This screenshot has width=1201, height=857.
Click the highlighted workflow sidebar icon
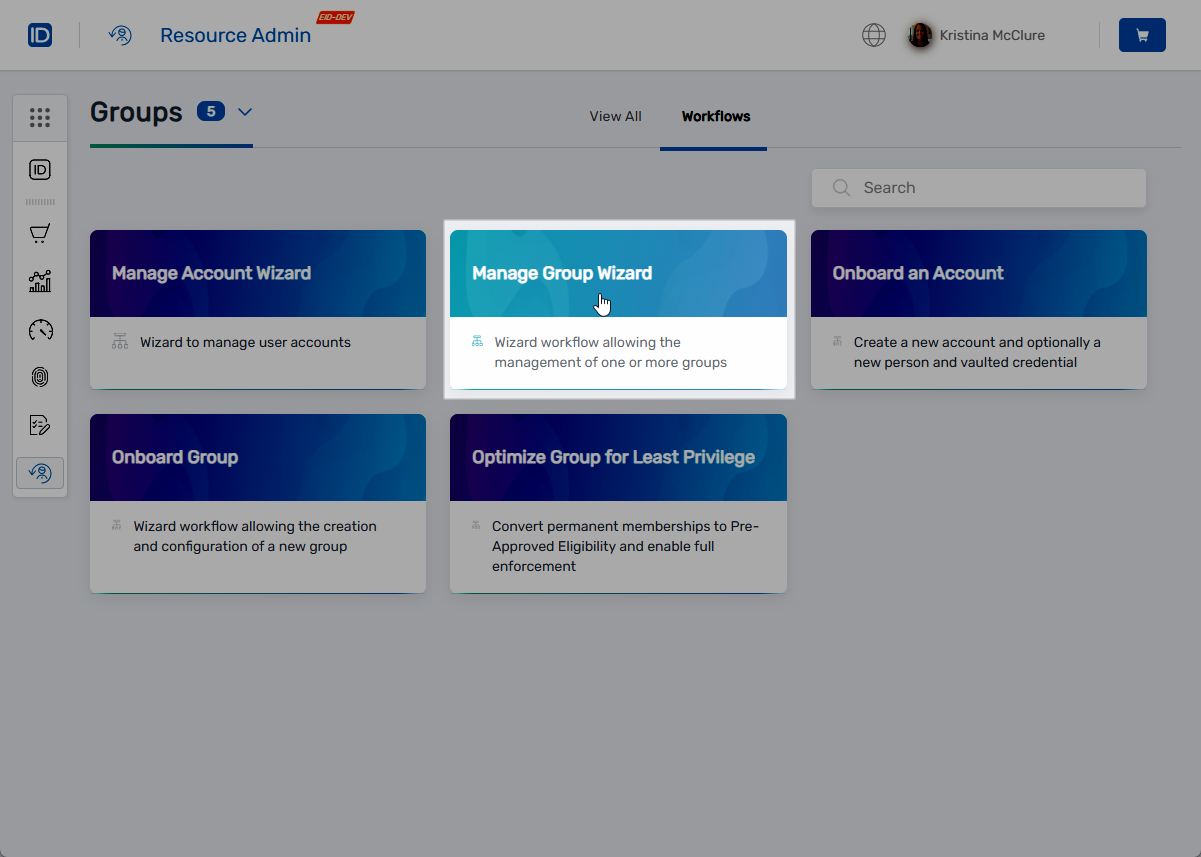[40, 472]
